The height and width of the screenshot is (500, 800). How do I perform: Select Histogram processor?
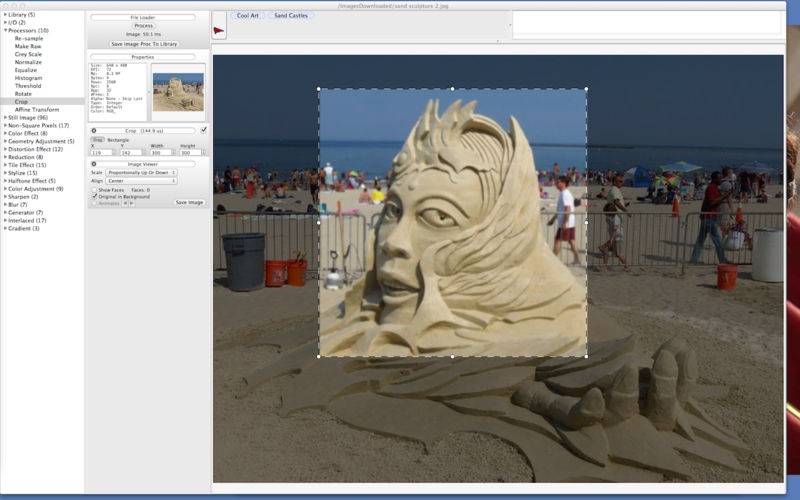pos(29,78)
